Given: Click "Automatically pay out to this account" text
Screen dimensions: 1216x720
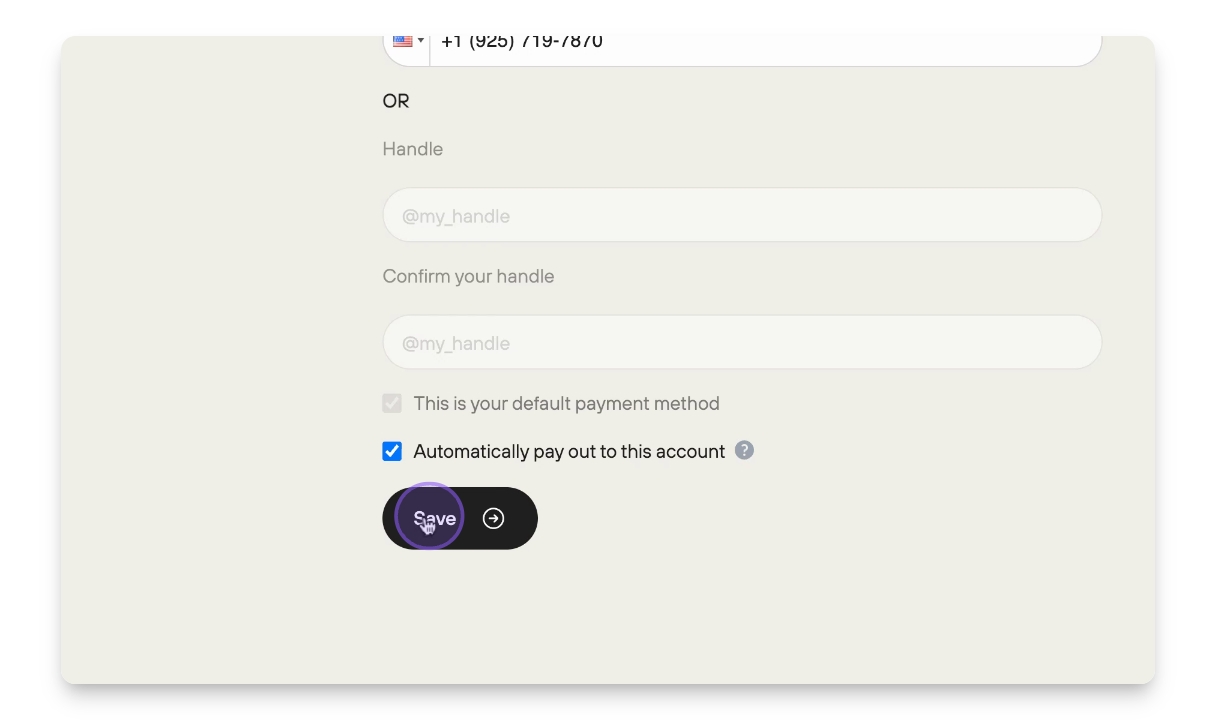Looking at the screenshot, I should tap(569, 451).
